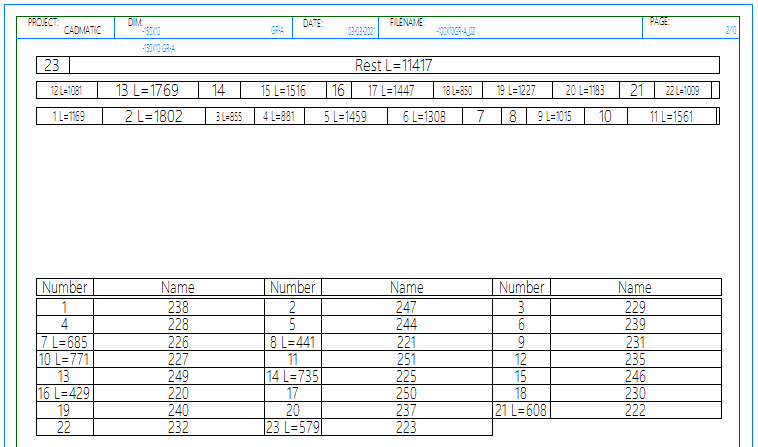Click bar segment '6 L=1308'
Image resolution: width=758 pixels, height=447 pixels.
pos(425,116)
